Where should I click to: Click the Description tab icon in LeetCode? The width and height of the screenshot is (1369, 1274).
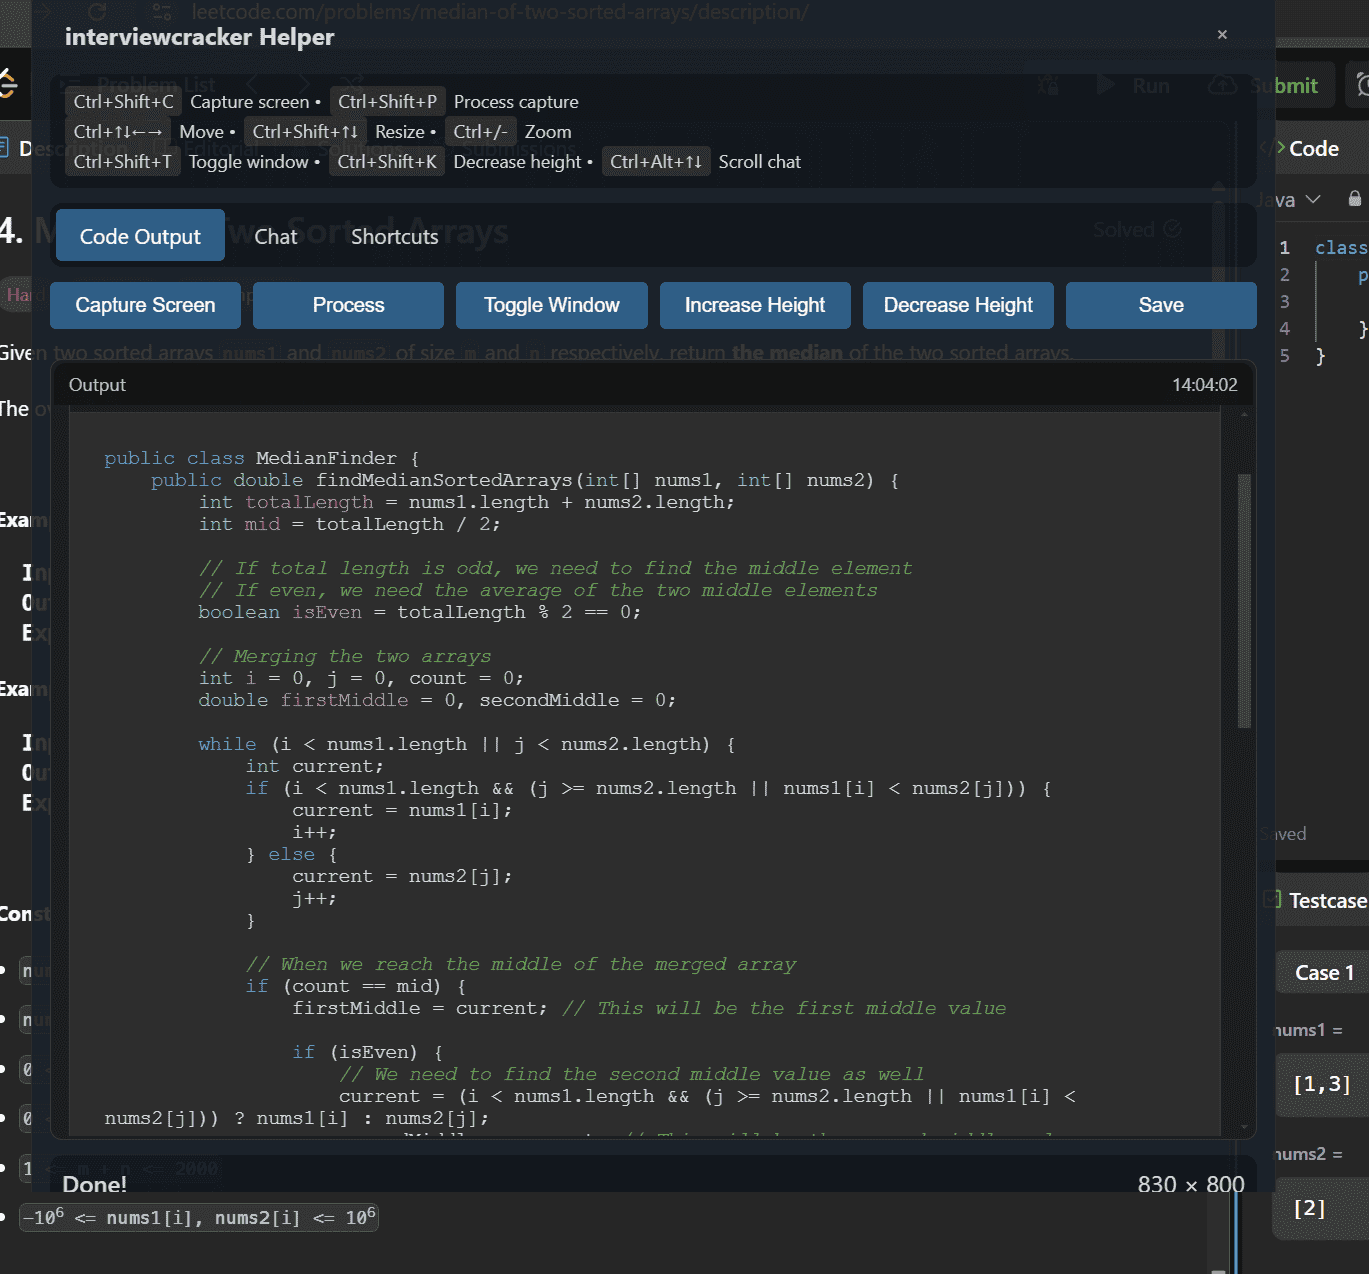[4, 148]
